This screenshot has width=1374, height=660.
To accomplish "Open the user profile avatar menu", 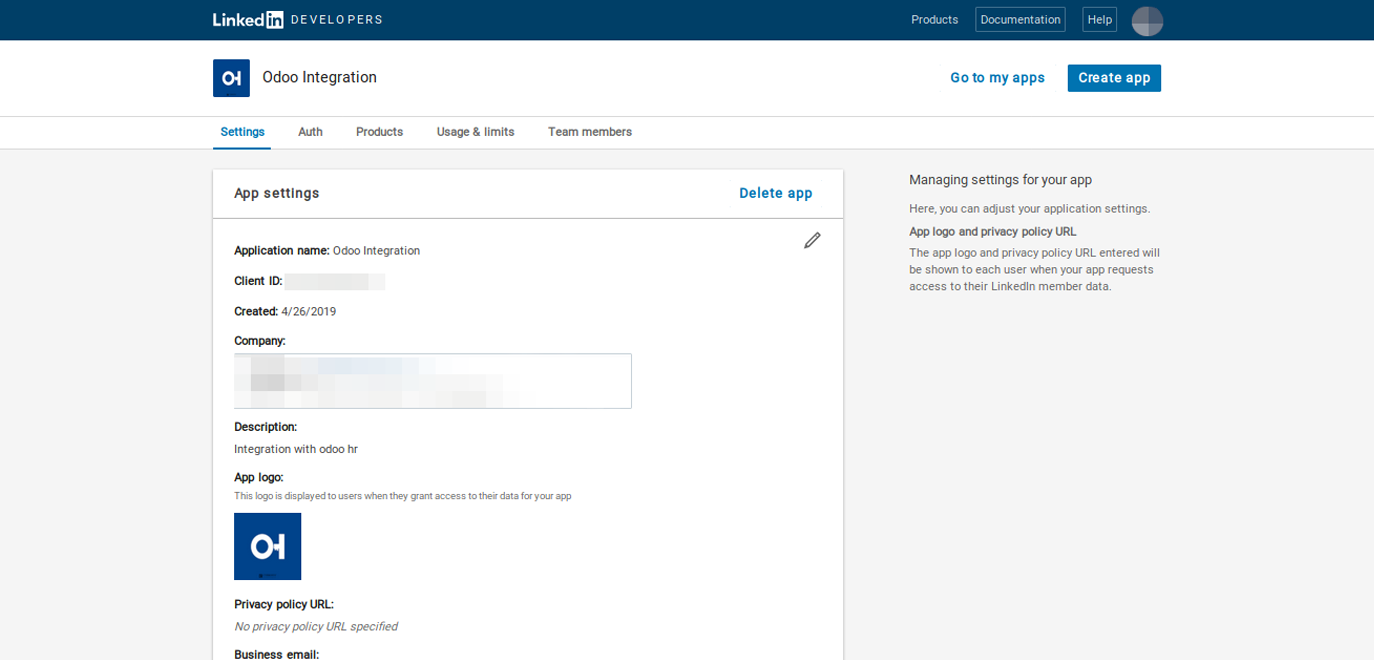I will pyautogui.click(x=1147, y=20).
